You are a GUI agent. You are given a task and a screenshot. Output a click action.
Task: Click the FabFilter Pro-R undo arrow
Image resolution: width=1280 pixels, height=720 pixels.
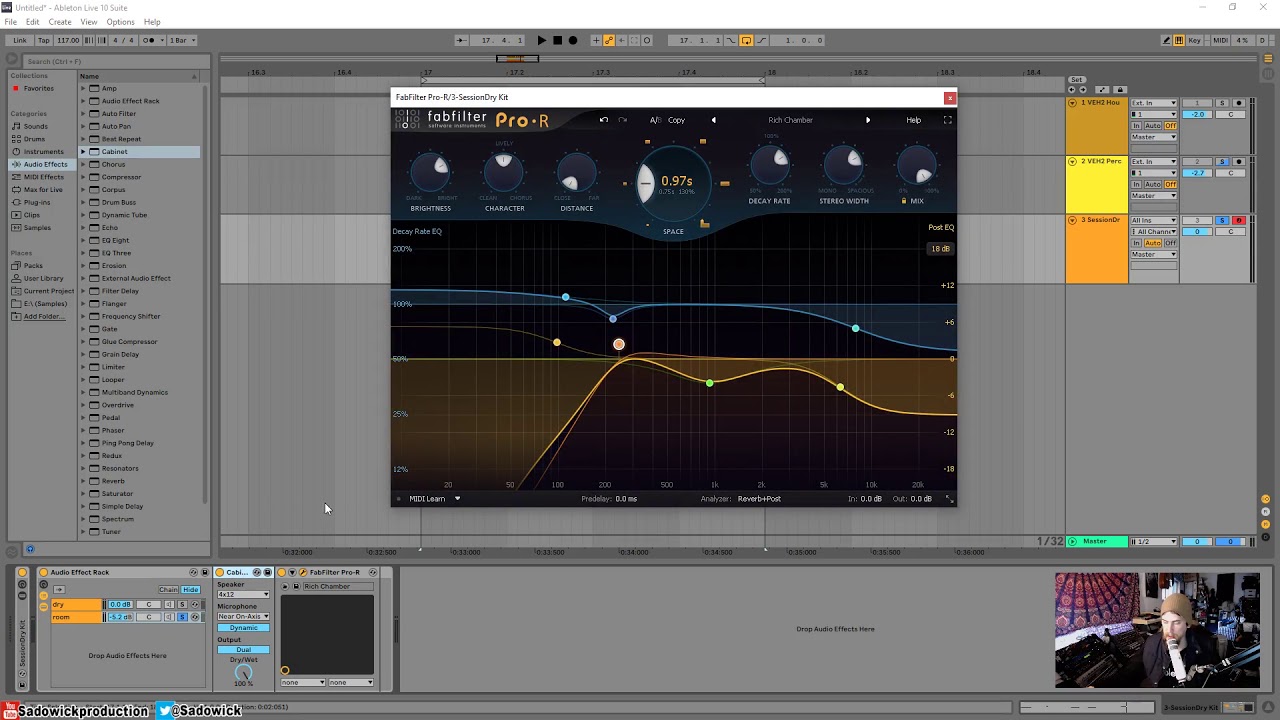pyautogui.click(x=603, y=120)
